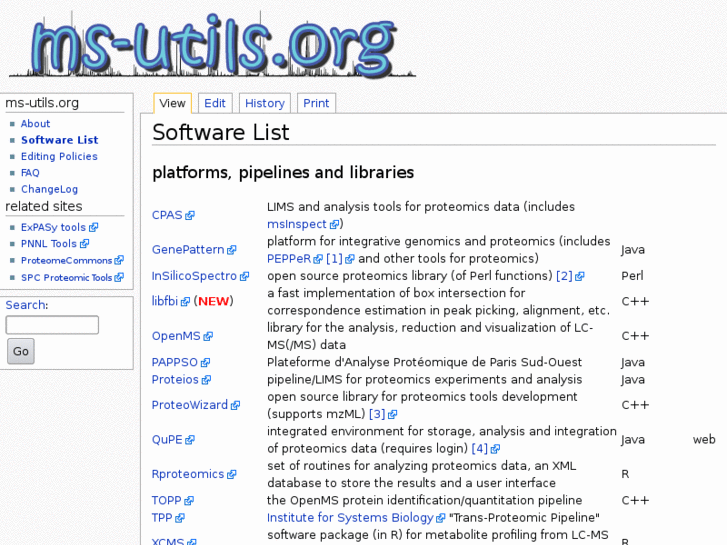The width and height of the screenshot is (727, 545).
Task: Open the ProteoWizard software link
Action: click(190, 405)
